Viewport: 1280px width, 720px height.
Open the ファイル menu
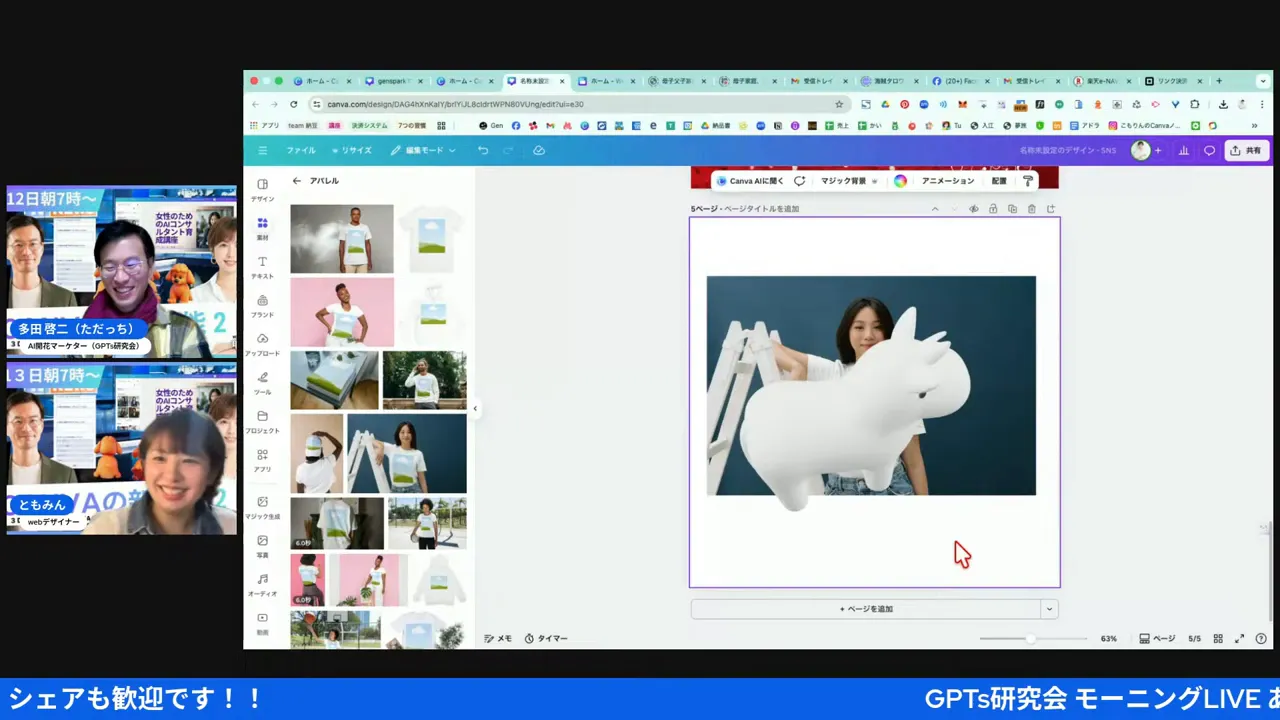pos(300,150)
